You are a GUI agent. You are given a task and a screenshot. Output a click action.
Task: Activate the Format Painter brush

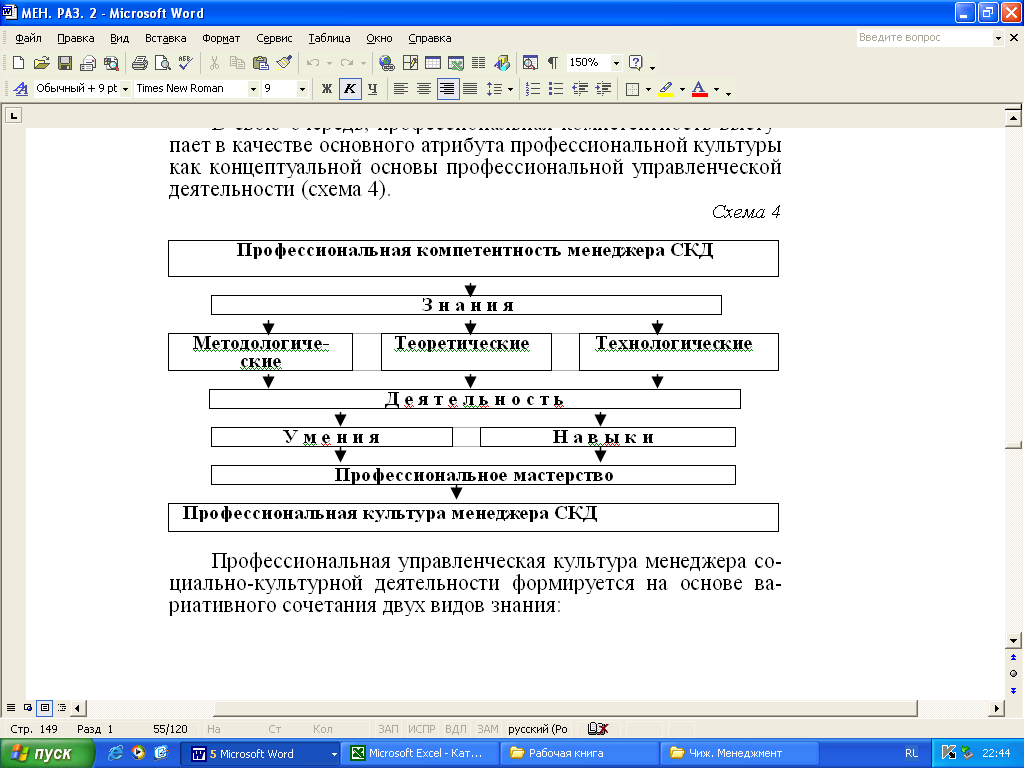point(283,63)
